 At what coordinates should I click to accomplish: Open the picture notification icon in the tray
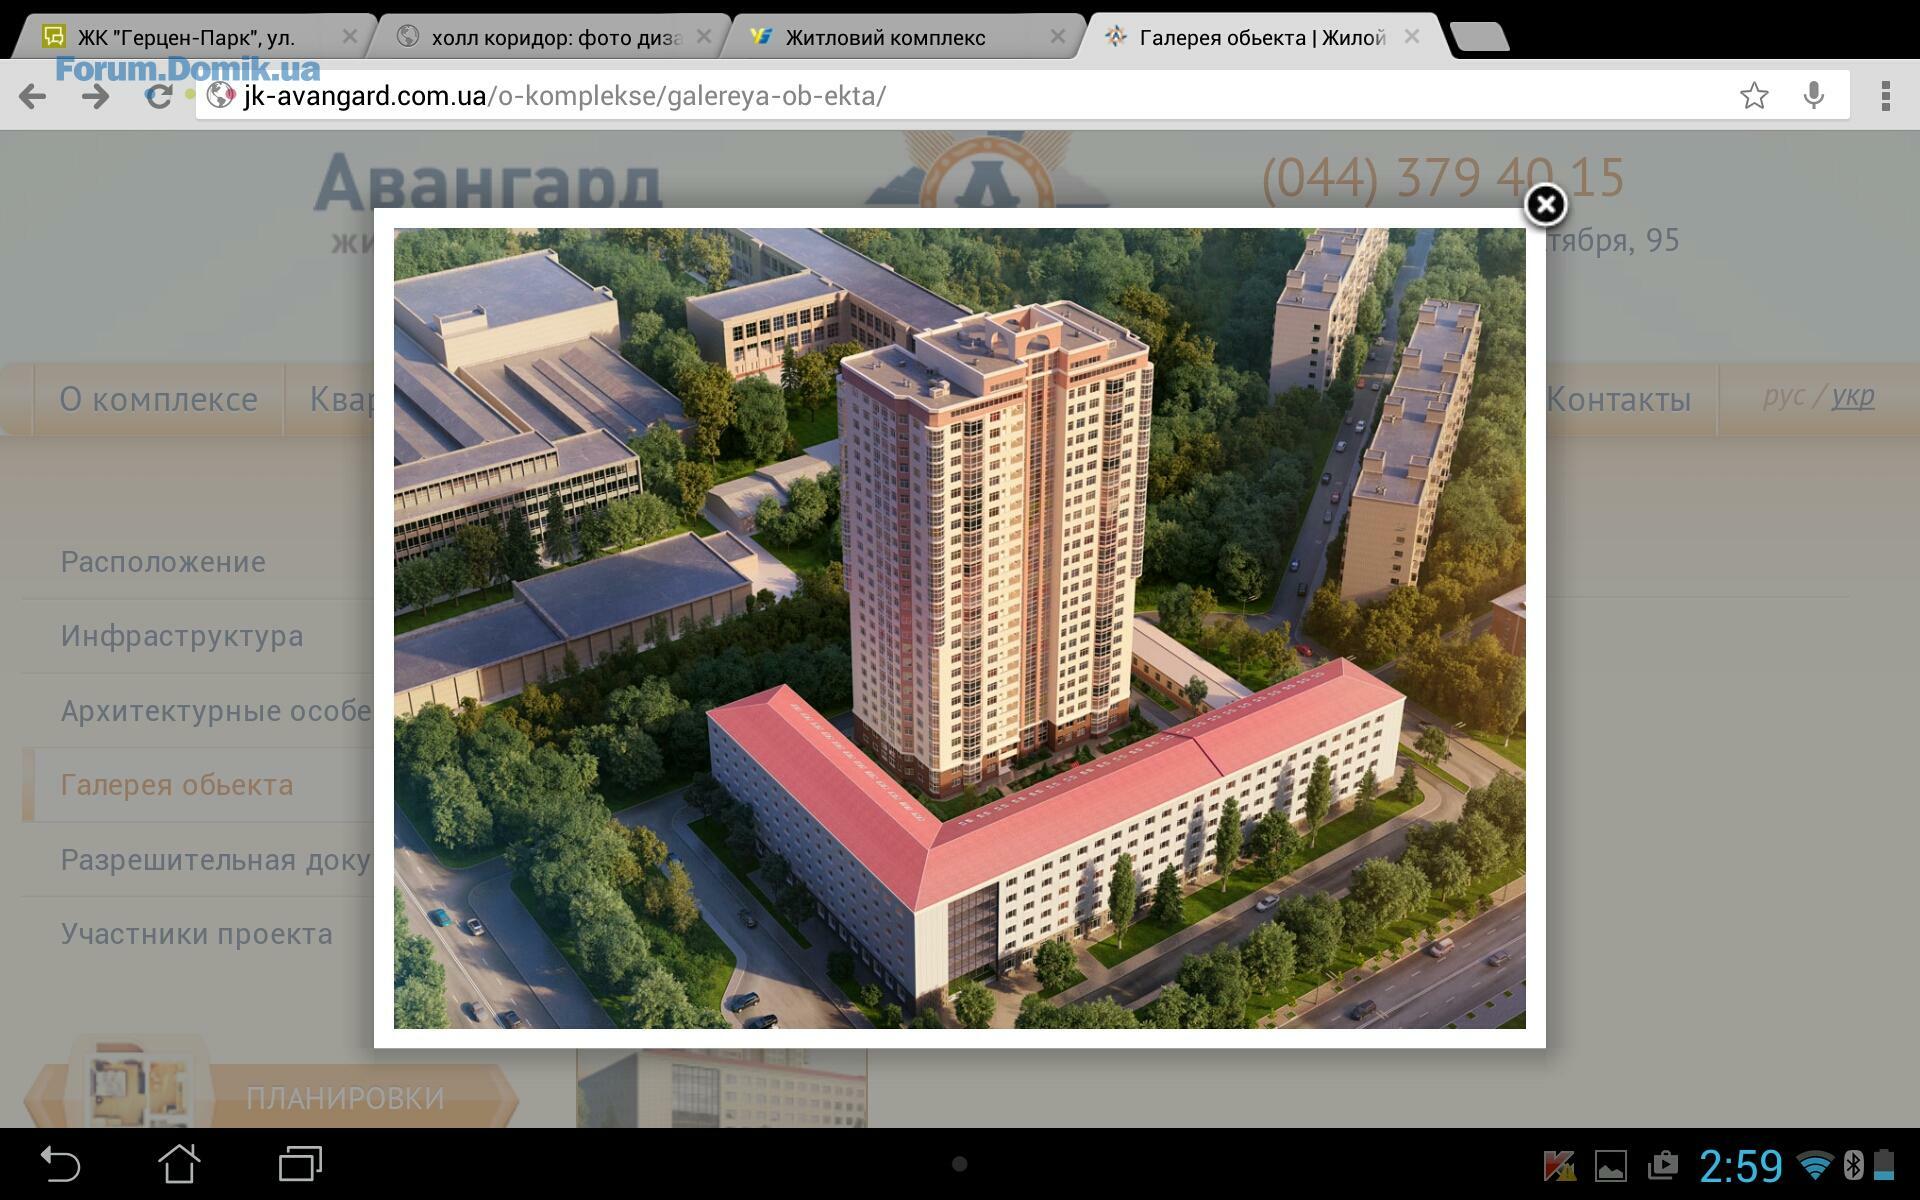(x=1610, y=1166)
